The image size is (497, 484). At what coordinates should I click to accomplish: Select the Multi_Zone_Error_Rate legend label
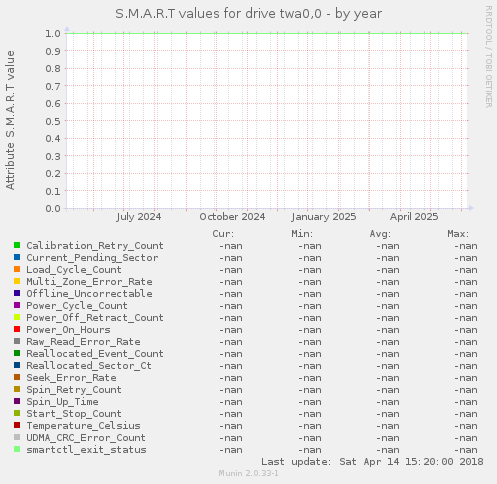pos(89,282)
